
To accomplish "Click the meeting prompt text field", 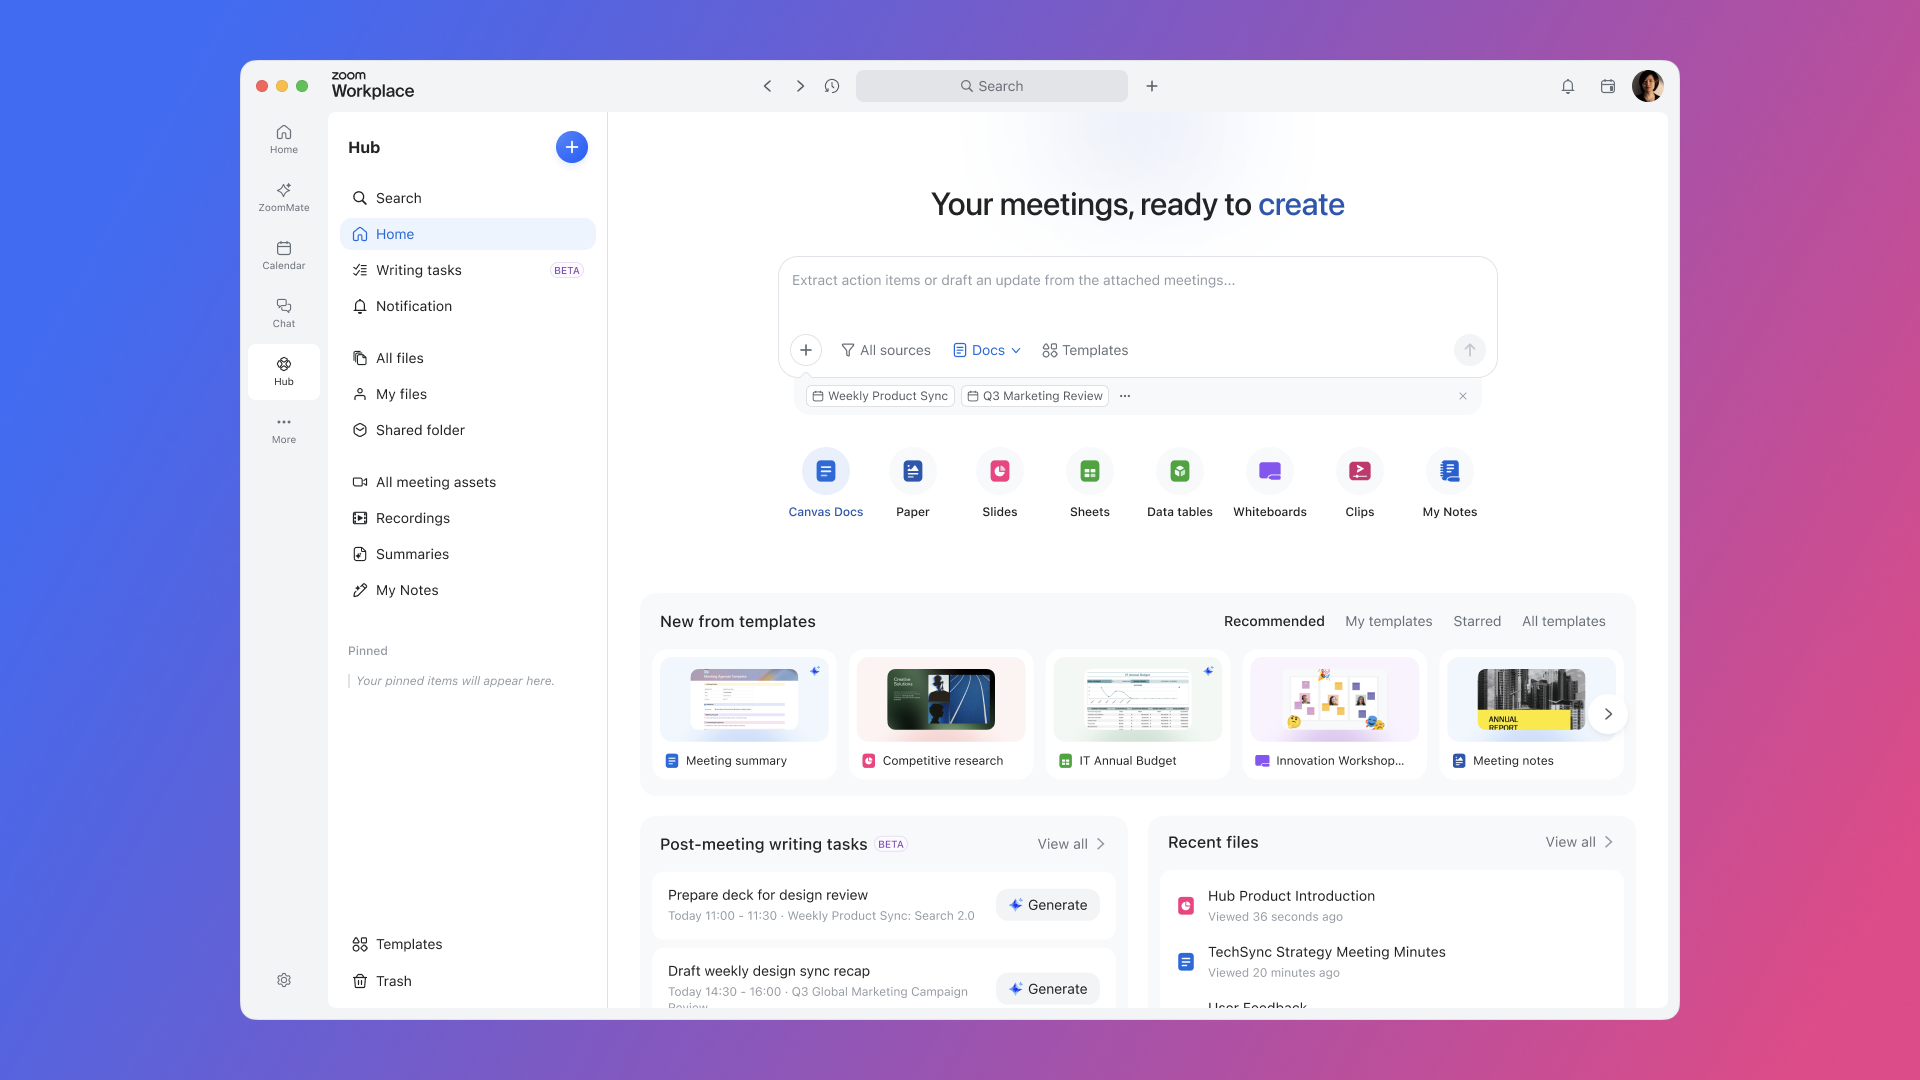I will 1137,281.
